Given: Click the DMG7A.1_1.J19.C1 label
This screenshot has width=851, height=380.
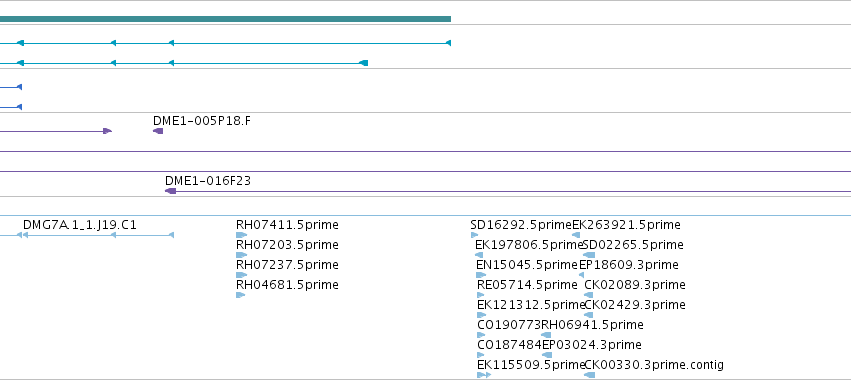Looking at the screenshot, I should tap(80, 225).
